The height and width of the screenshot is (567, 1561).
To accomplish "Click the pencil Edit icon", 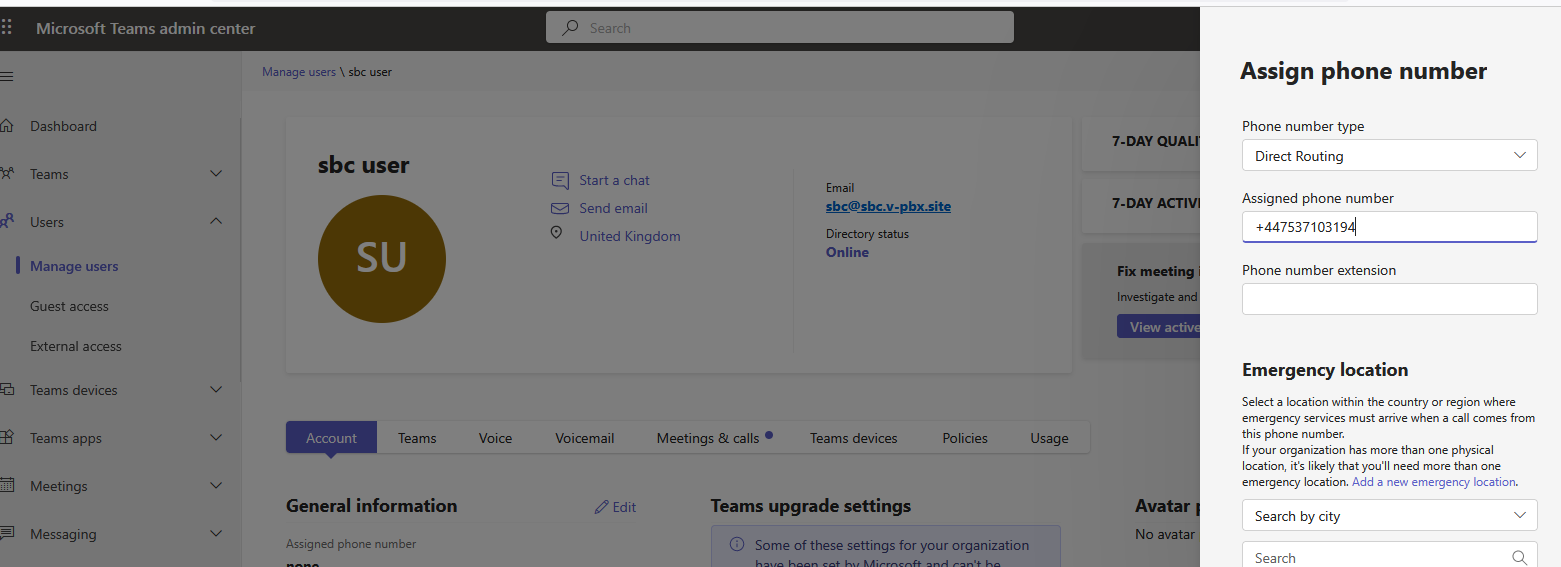I will pyautogui.click(x=601, y=507).
